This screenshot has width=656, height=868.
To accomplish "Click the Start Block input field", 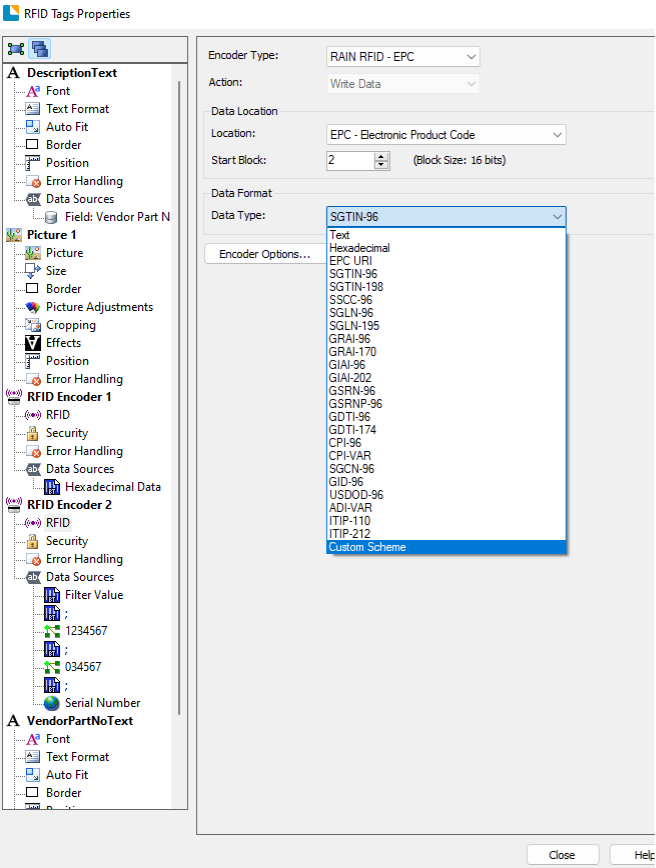I will tap(350, 161).
